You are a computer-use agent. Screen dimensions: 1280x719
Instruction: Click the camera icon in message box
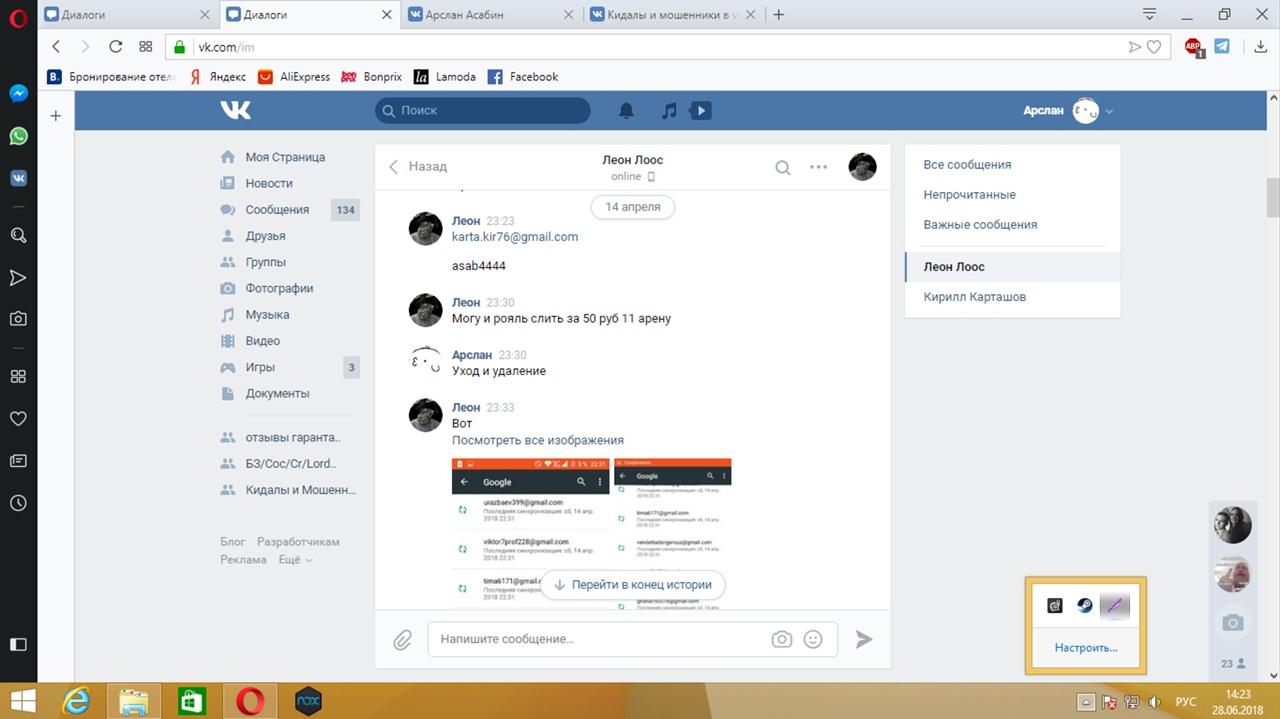coord(781,639)
